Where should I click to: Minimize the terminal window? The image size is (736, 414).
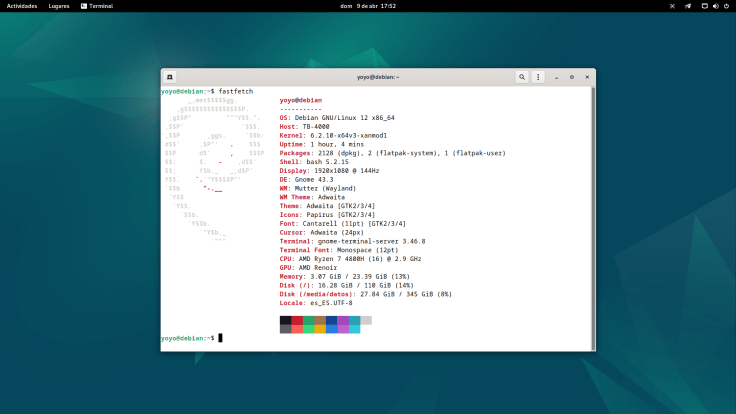[x=558, y=76]
